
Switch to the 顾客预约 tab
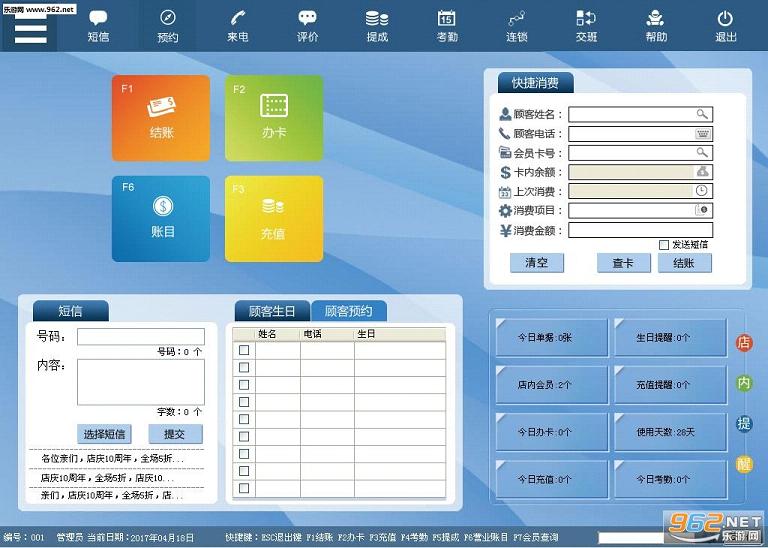click(x=349, y=311)
